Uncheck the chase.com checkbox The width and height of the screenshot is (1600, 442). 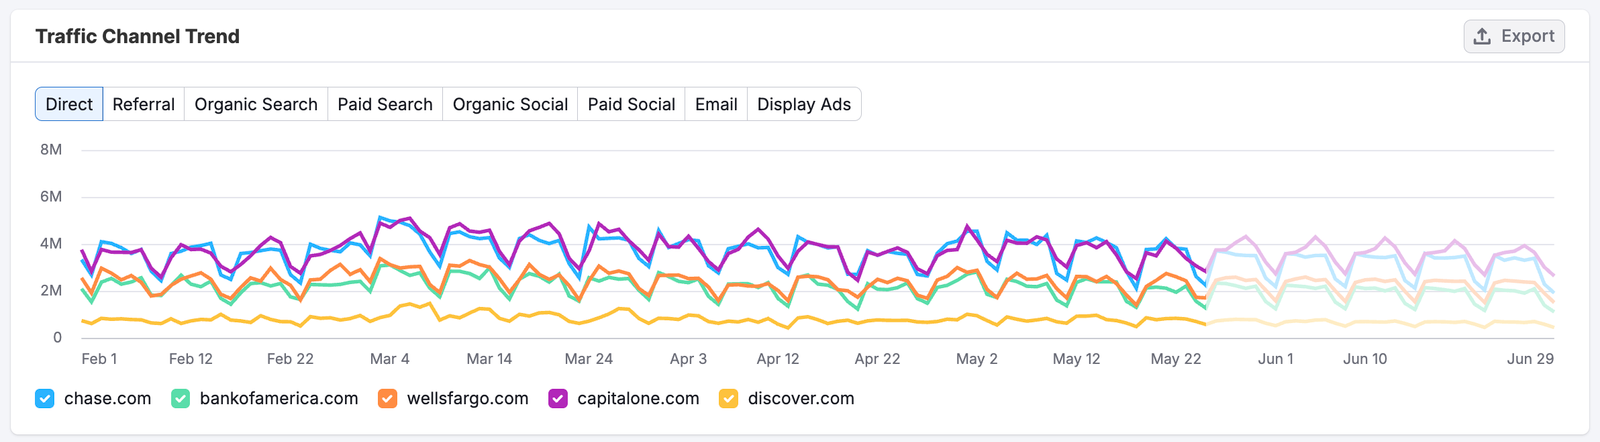tap(45, 398)
